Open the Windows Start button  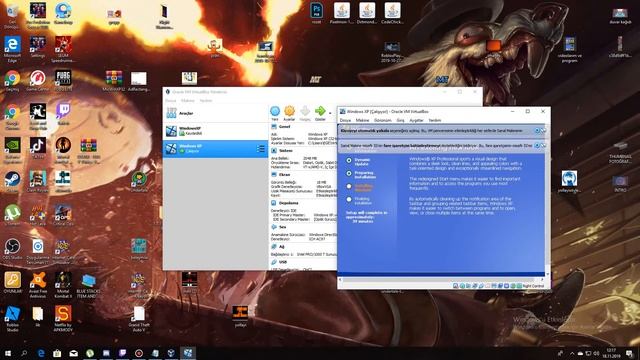(x=8, y=353)
